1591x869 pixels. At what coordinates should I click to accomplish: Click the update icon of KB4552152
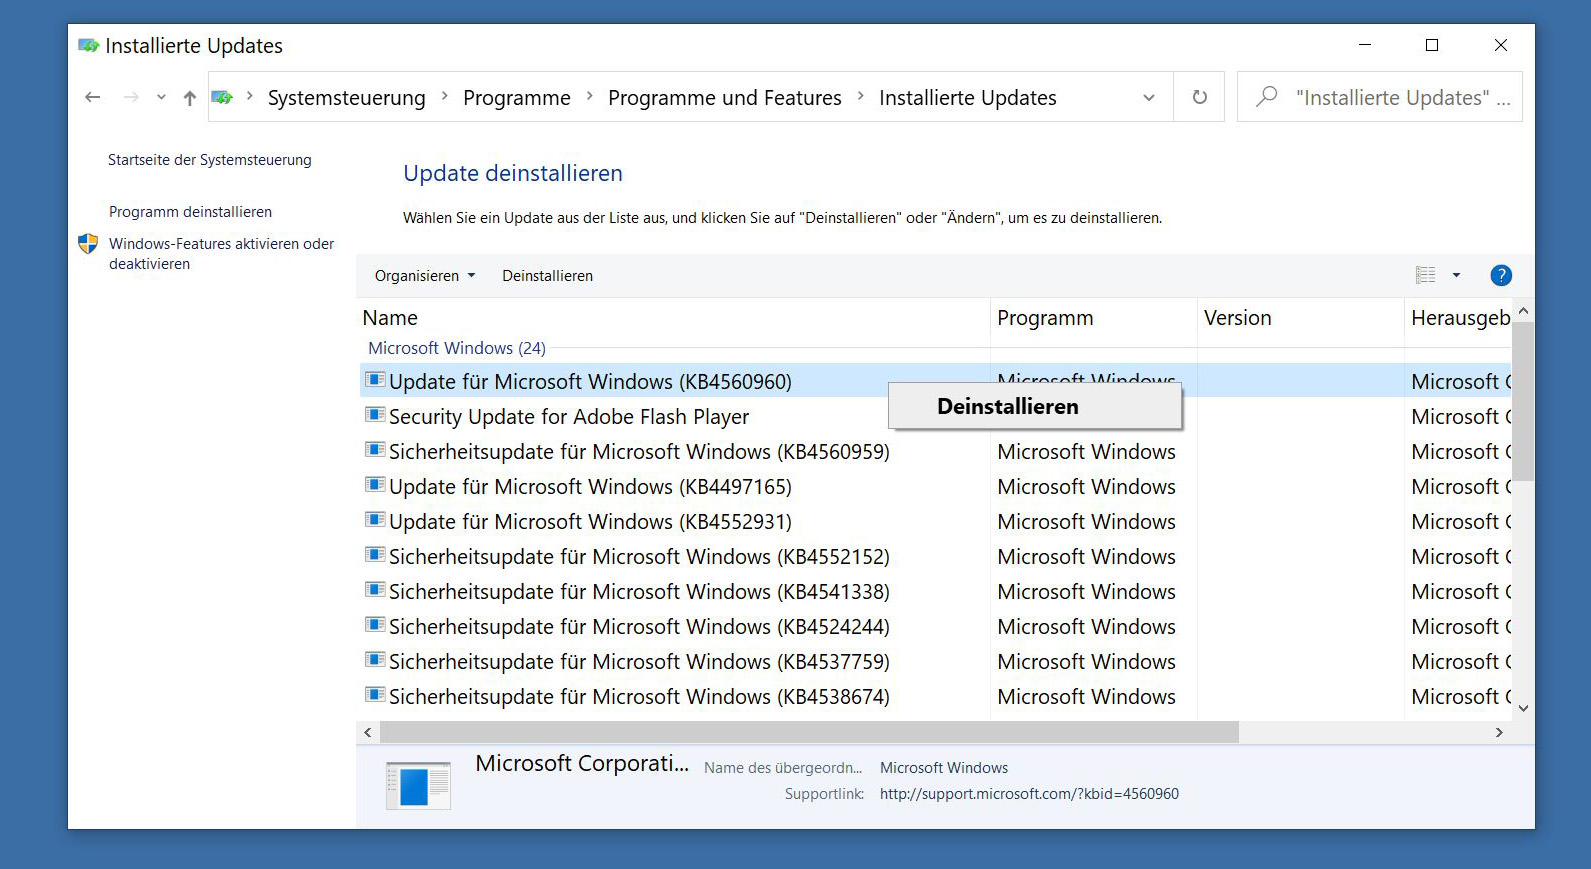point(375,554)
